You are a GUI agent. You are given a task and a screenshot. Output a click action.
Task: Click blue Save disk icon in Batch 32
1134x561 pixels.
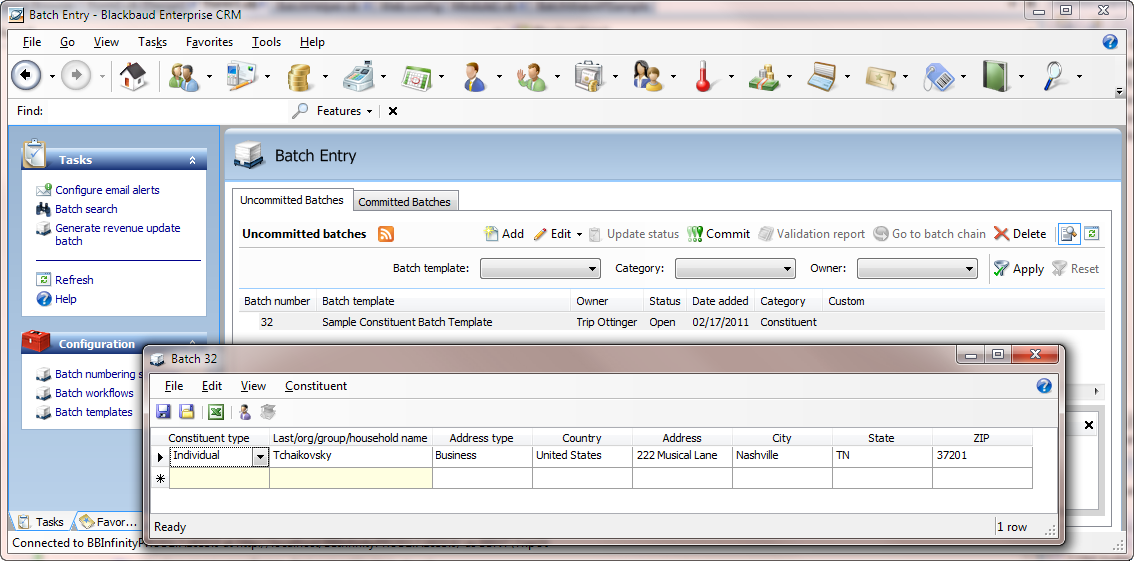pos(163,411)
